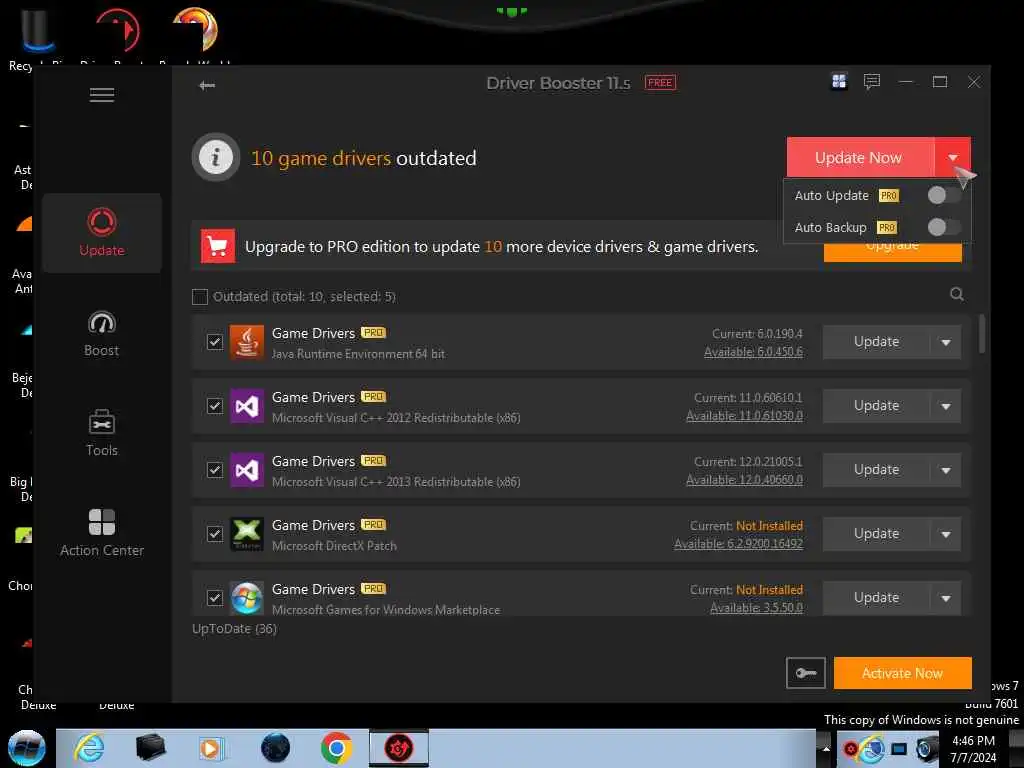Uncheck the Microsoft DirectX Patch checkbox
This screenshot has height=768, width=1024.
[215, 534]
